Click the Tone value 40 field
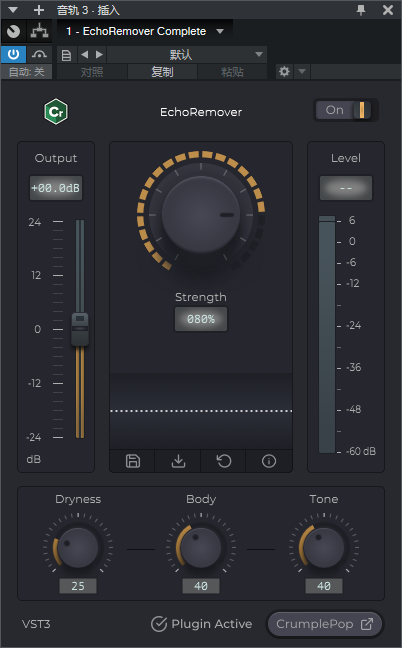The height and width of the screenshot is (648, 402). [324, 586]
